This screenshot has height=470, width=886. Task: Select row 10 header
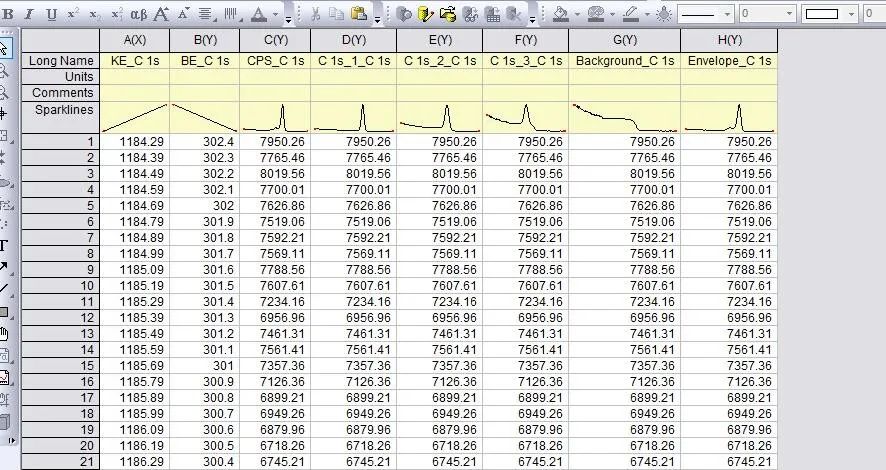pos(60,285)
